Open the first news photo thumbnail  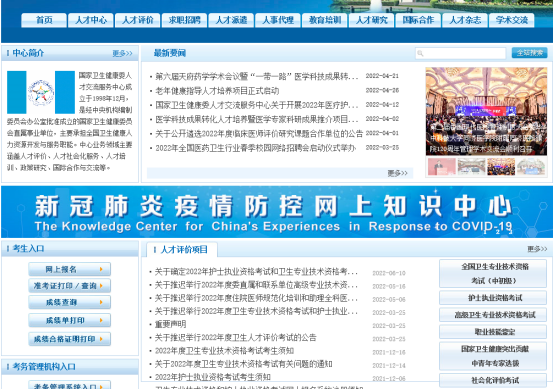pyautogui.click(x=442, y=166)
